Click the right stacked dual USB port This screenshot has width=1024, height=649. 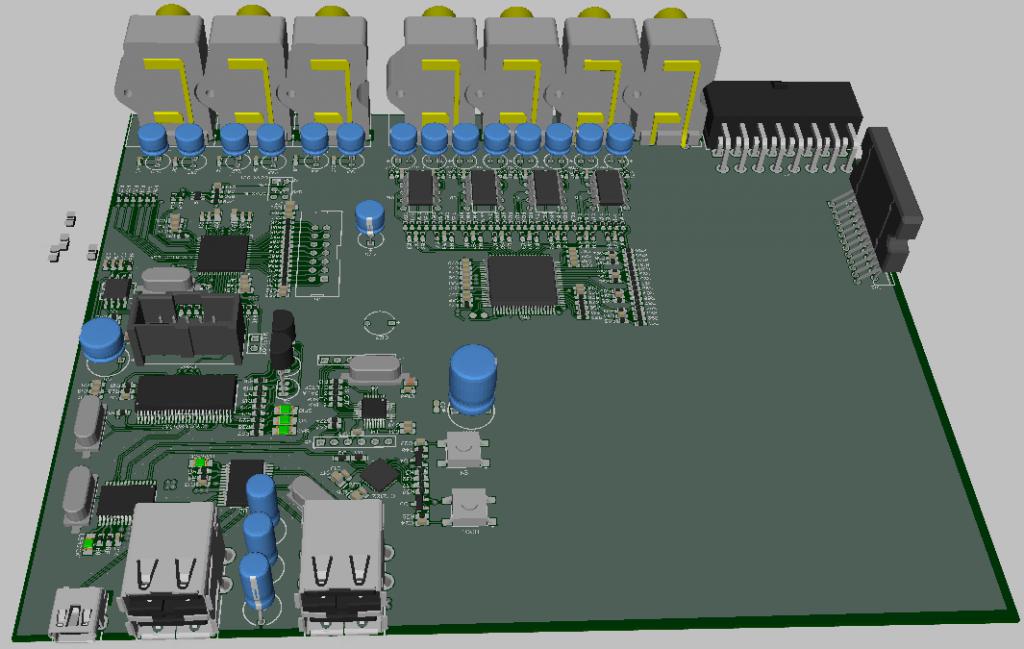(342, 568)
